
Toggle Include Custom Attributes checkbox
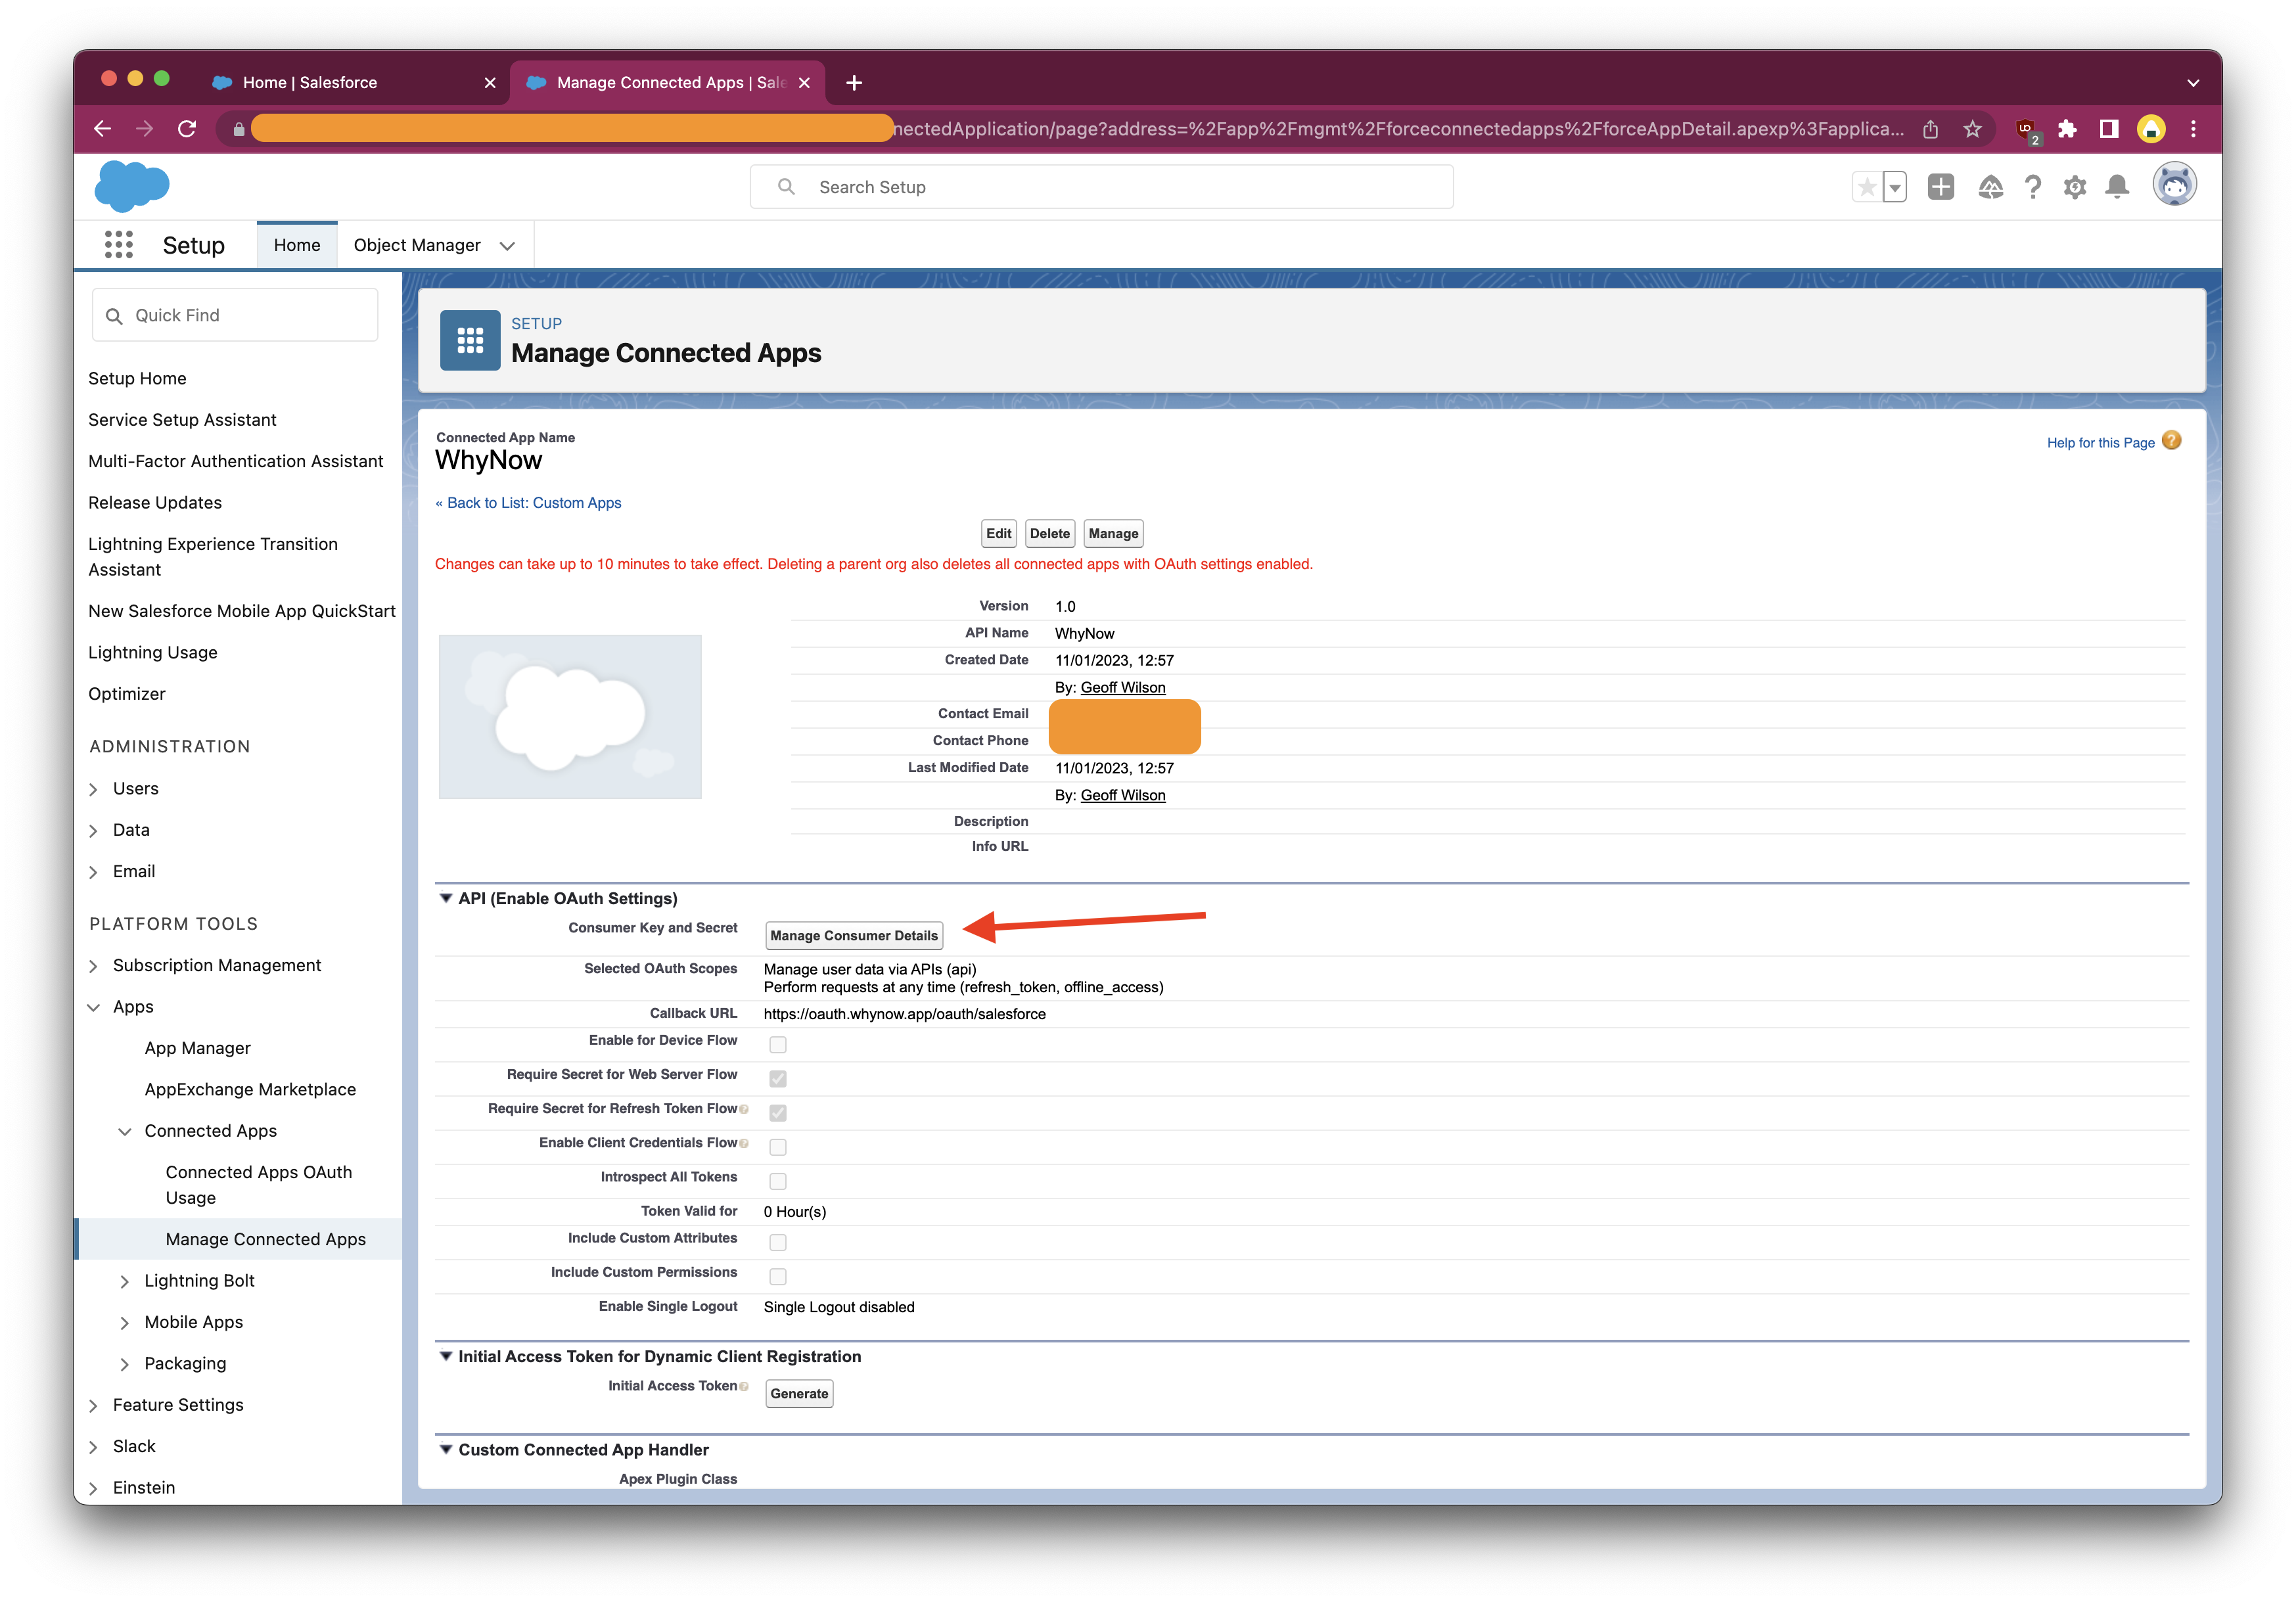(x=778, y=1243)
